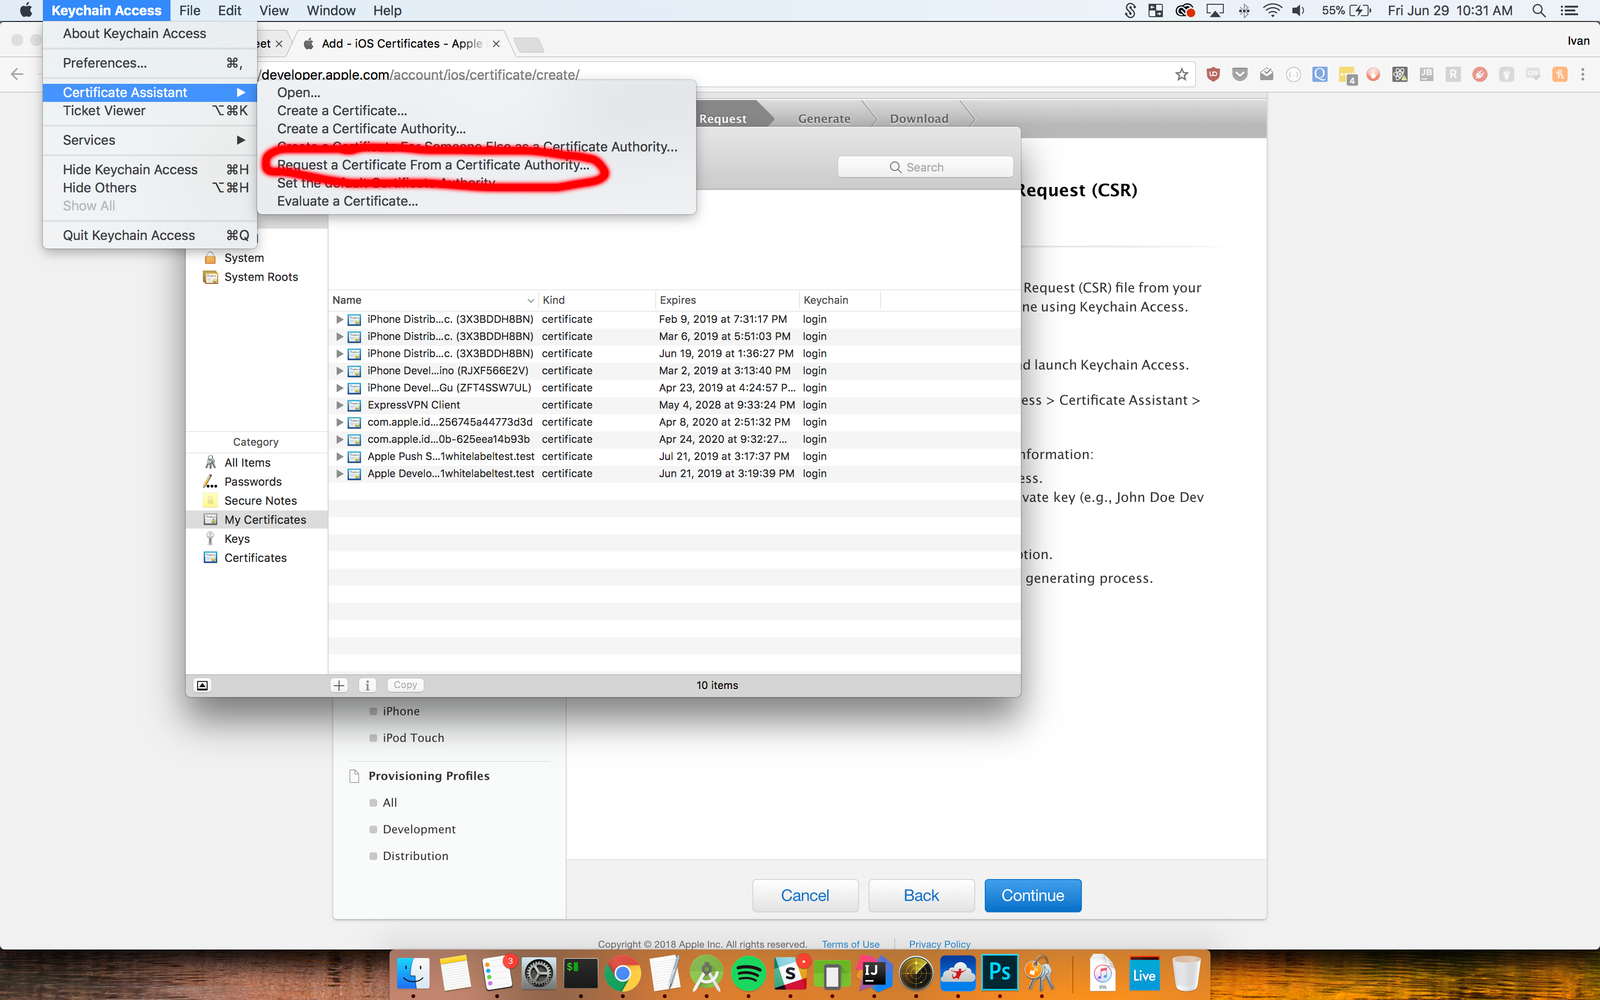
Task: Open the uBlock Origin extension
Action: click(1213, 74)
